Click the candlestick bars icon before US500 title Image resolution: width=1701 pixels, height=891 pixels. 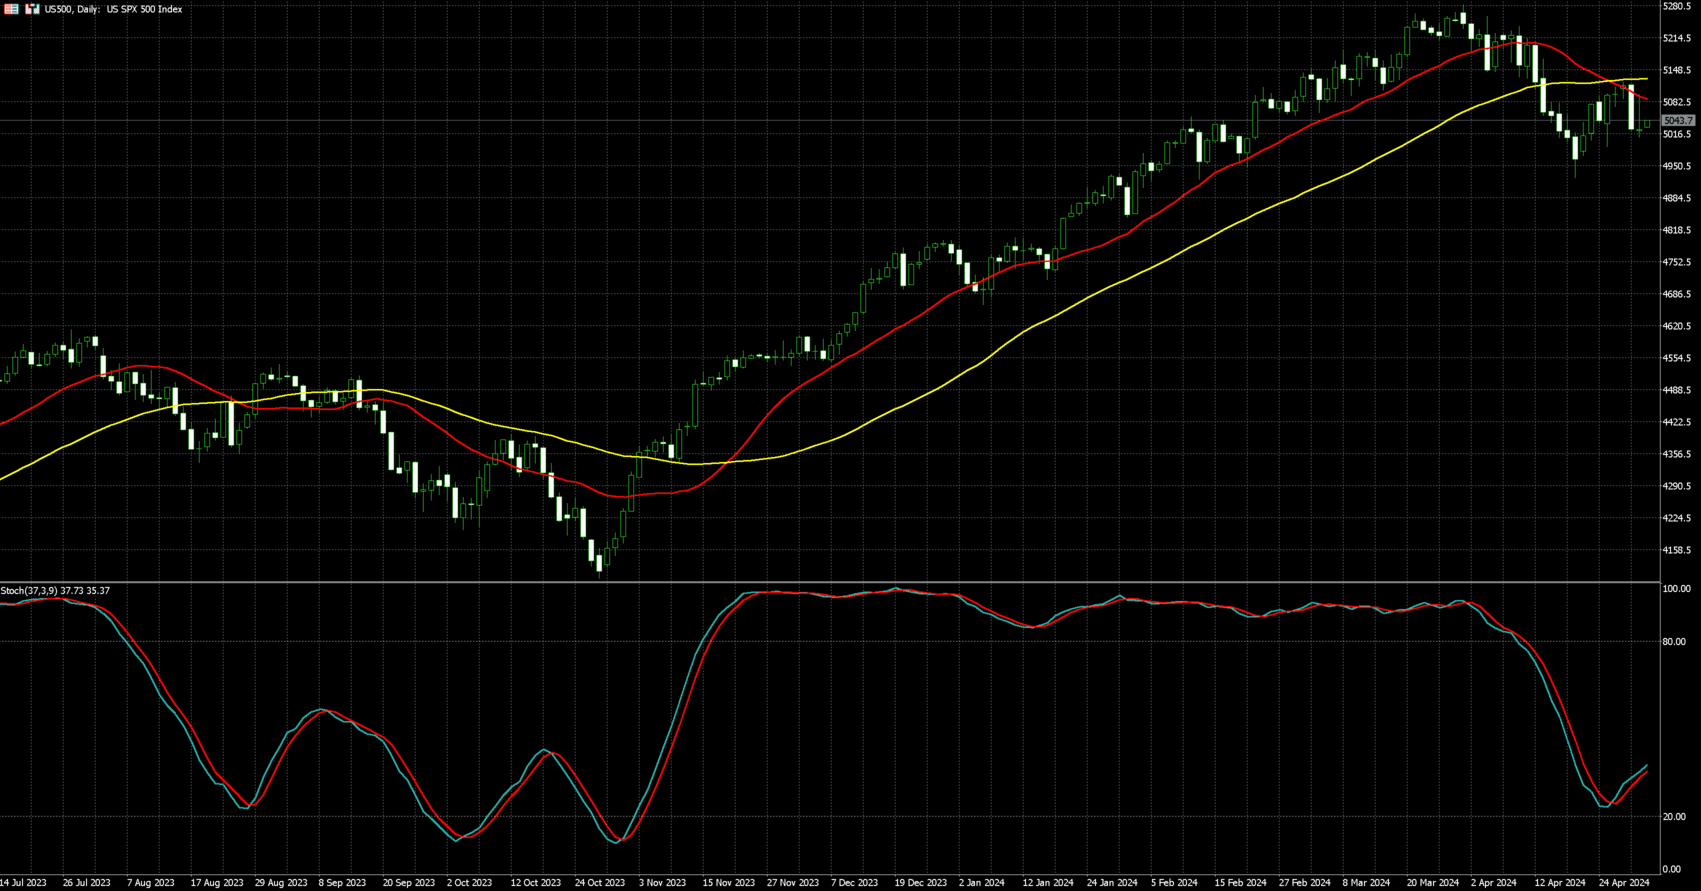(x=32, y=9)
